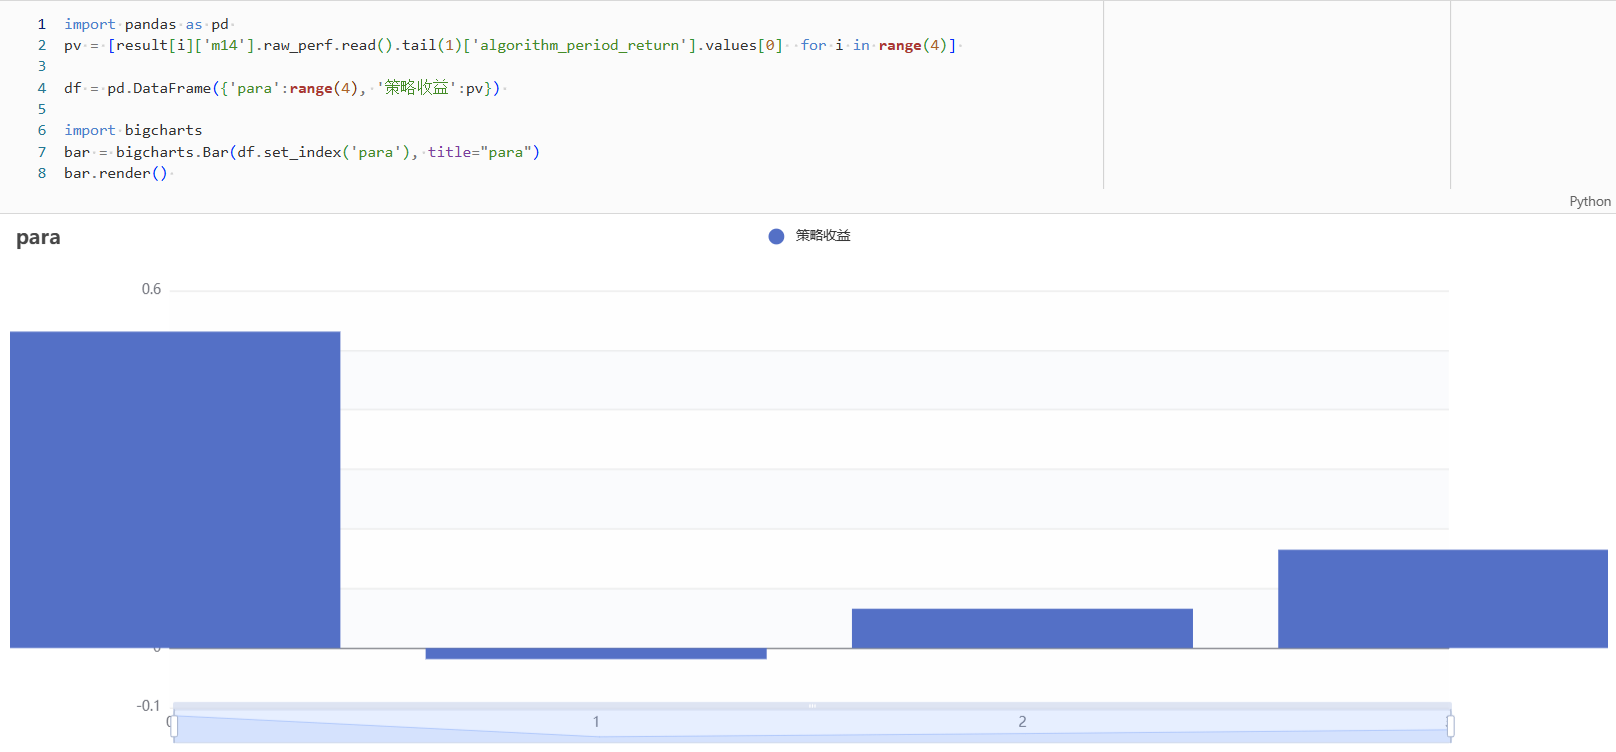The image size is (1616, 752).
Task: Click the 策略收益 legend label text
Action: (x=822, y=236)
